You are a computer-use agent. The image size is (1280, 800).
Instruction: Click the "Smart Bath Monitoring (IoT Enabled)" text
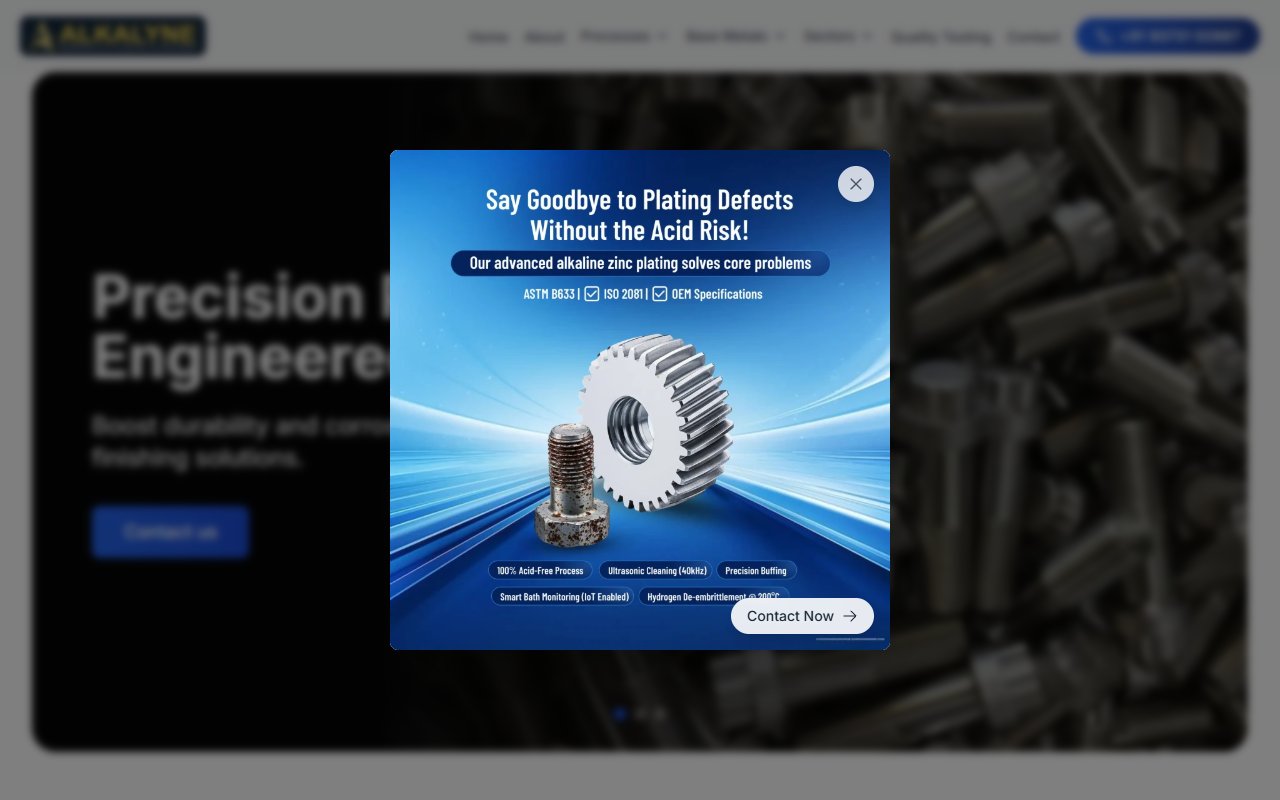point(564,597)
